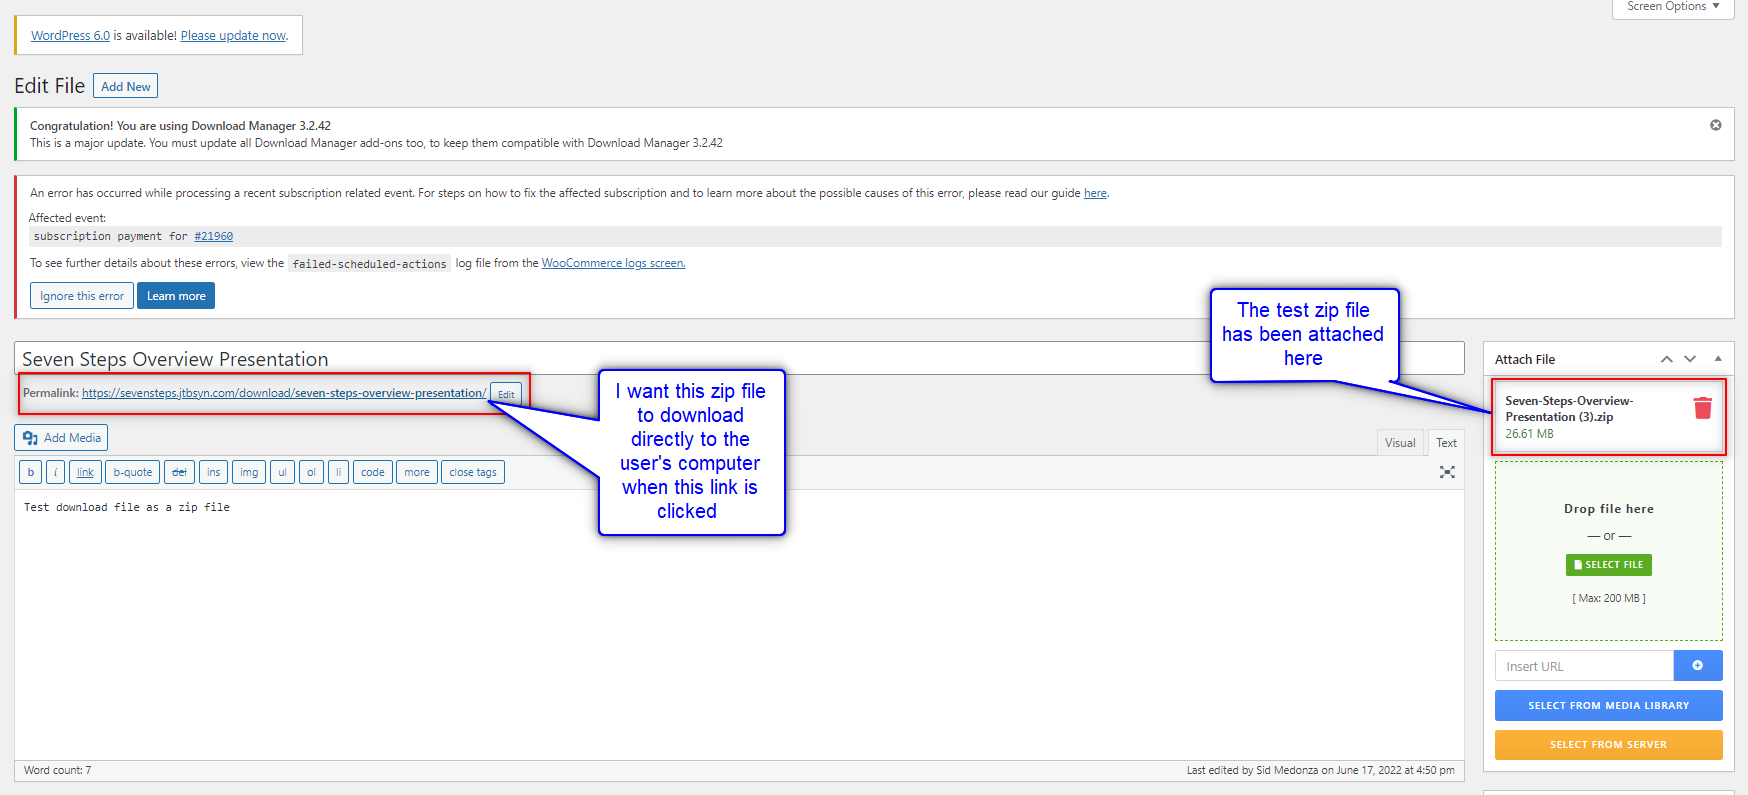Move Attach File panel down
1748x795 pixels.
[1690, 359]
